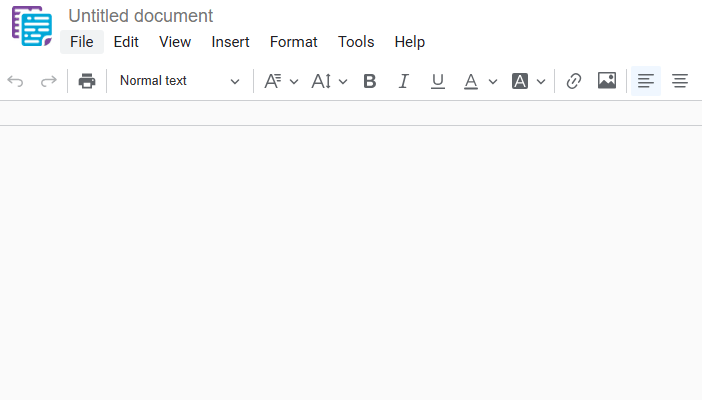Click the document ruler bar
Viewport: 702px width, 400px height.
click(351, 113)
